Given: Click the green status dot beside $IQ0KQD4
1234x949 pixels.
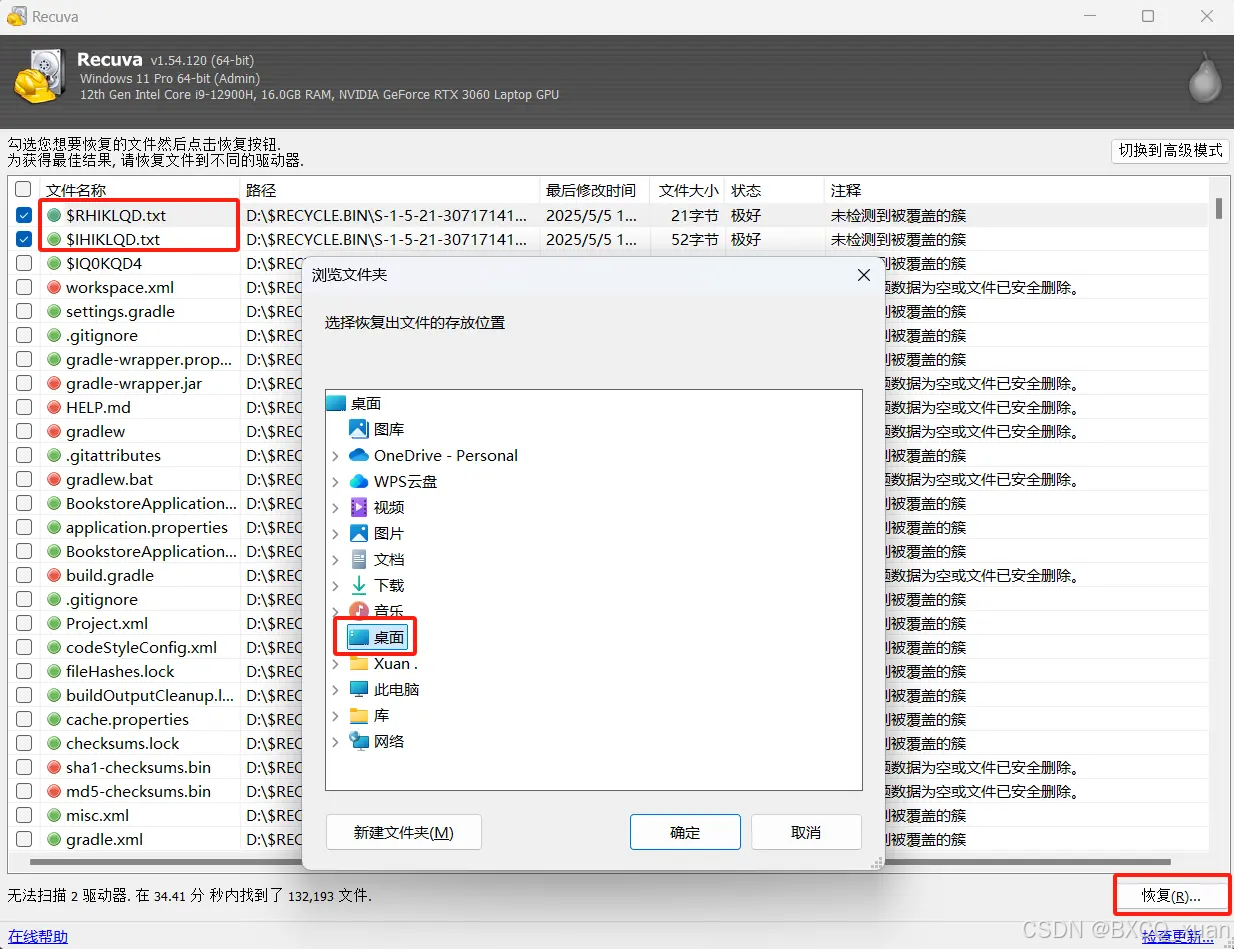Looking at the screenshot, I should tap(54, 264).
